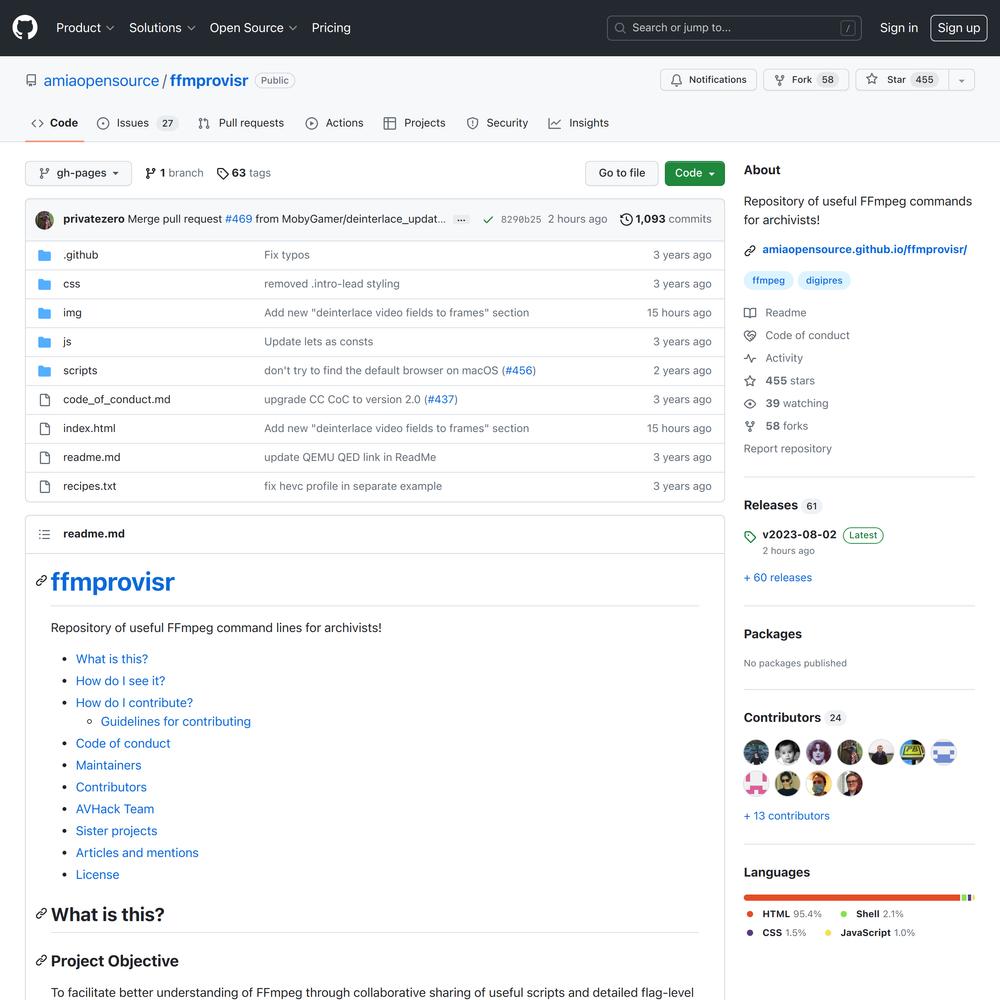This screenshot has width=1000, height=1000.
Task: Click the scripts folder icon
Action: [45, 371]
